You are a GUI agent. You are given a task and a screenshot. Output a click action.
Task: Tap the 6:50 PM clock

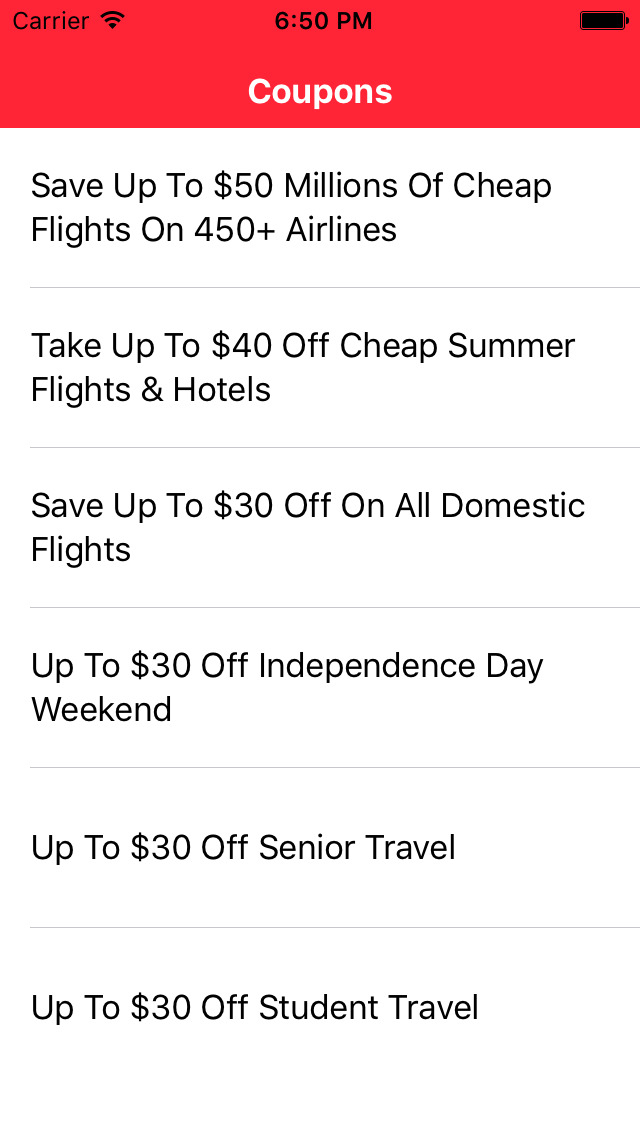pyautogui.click(x=323, y=21)
